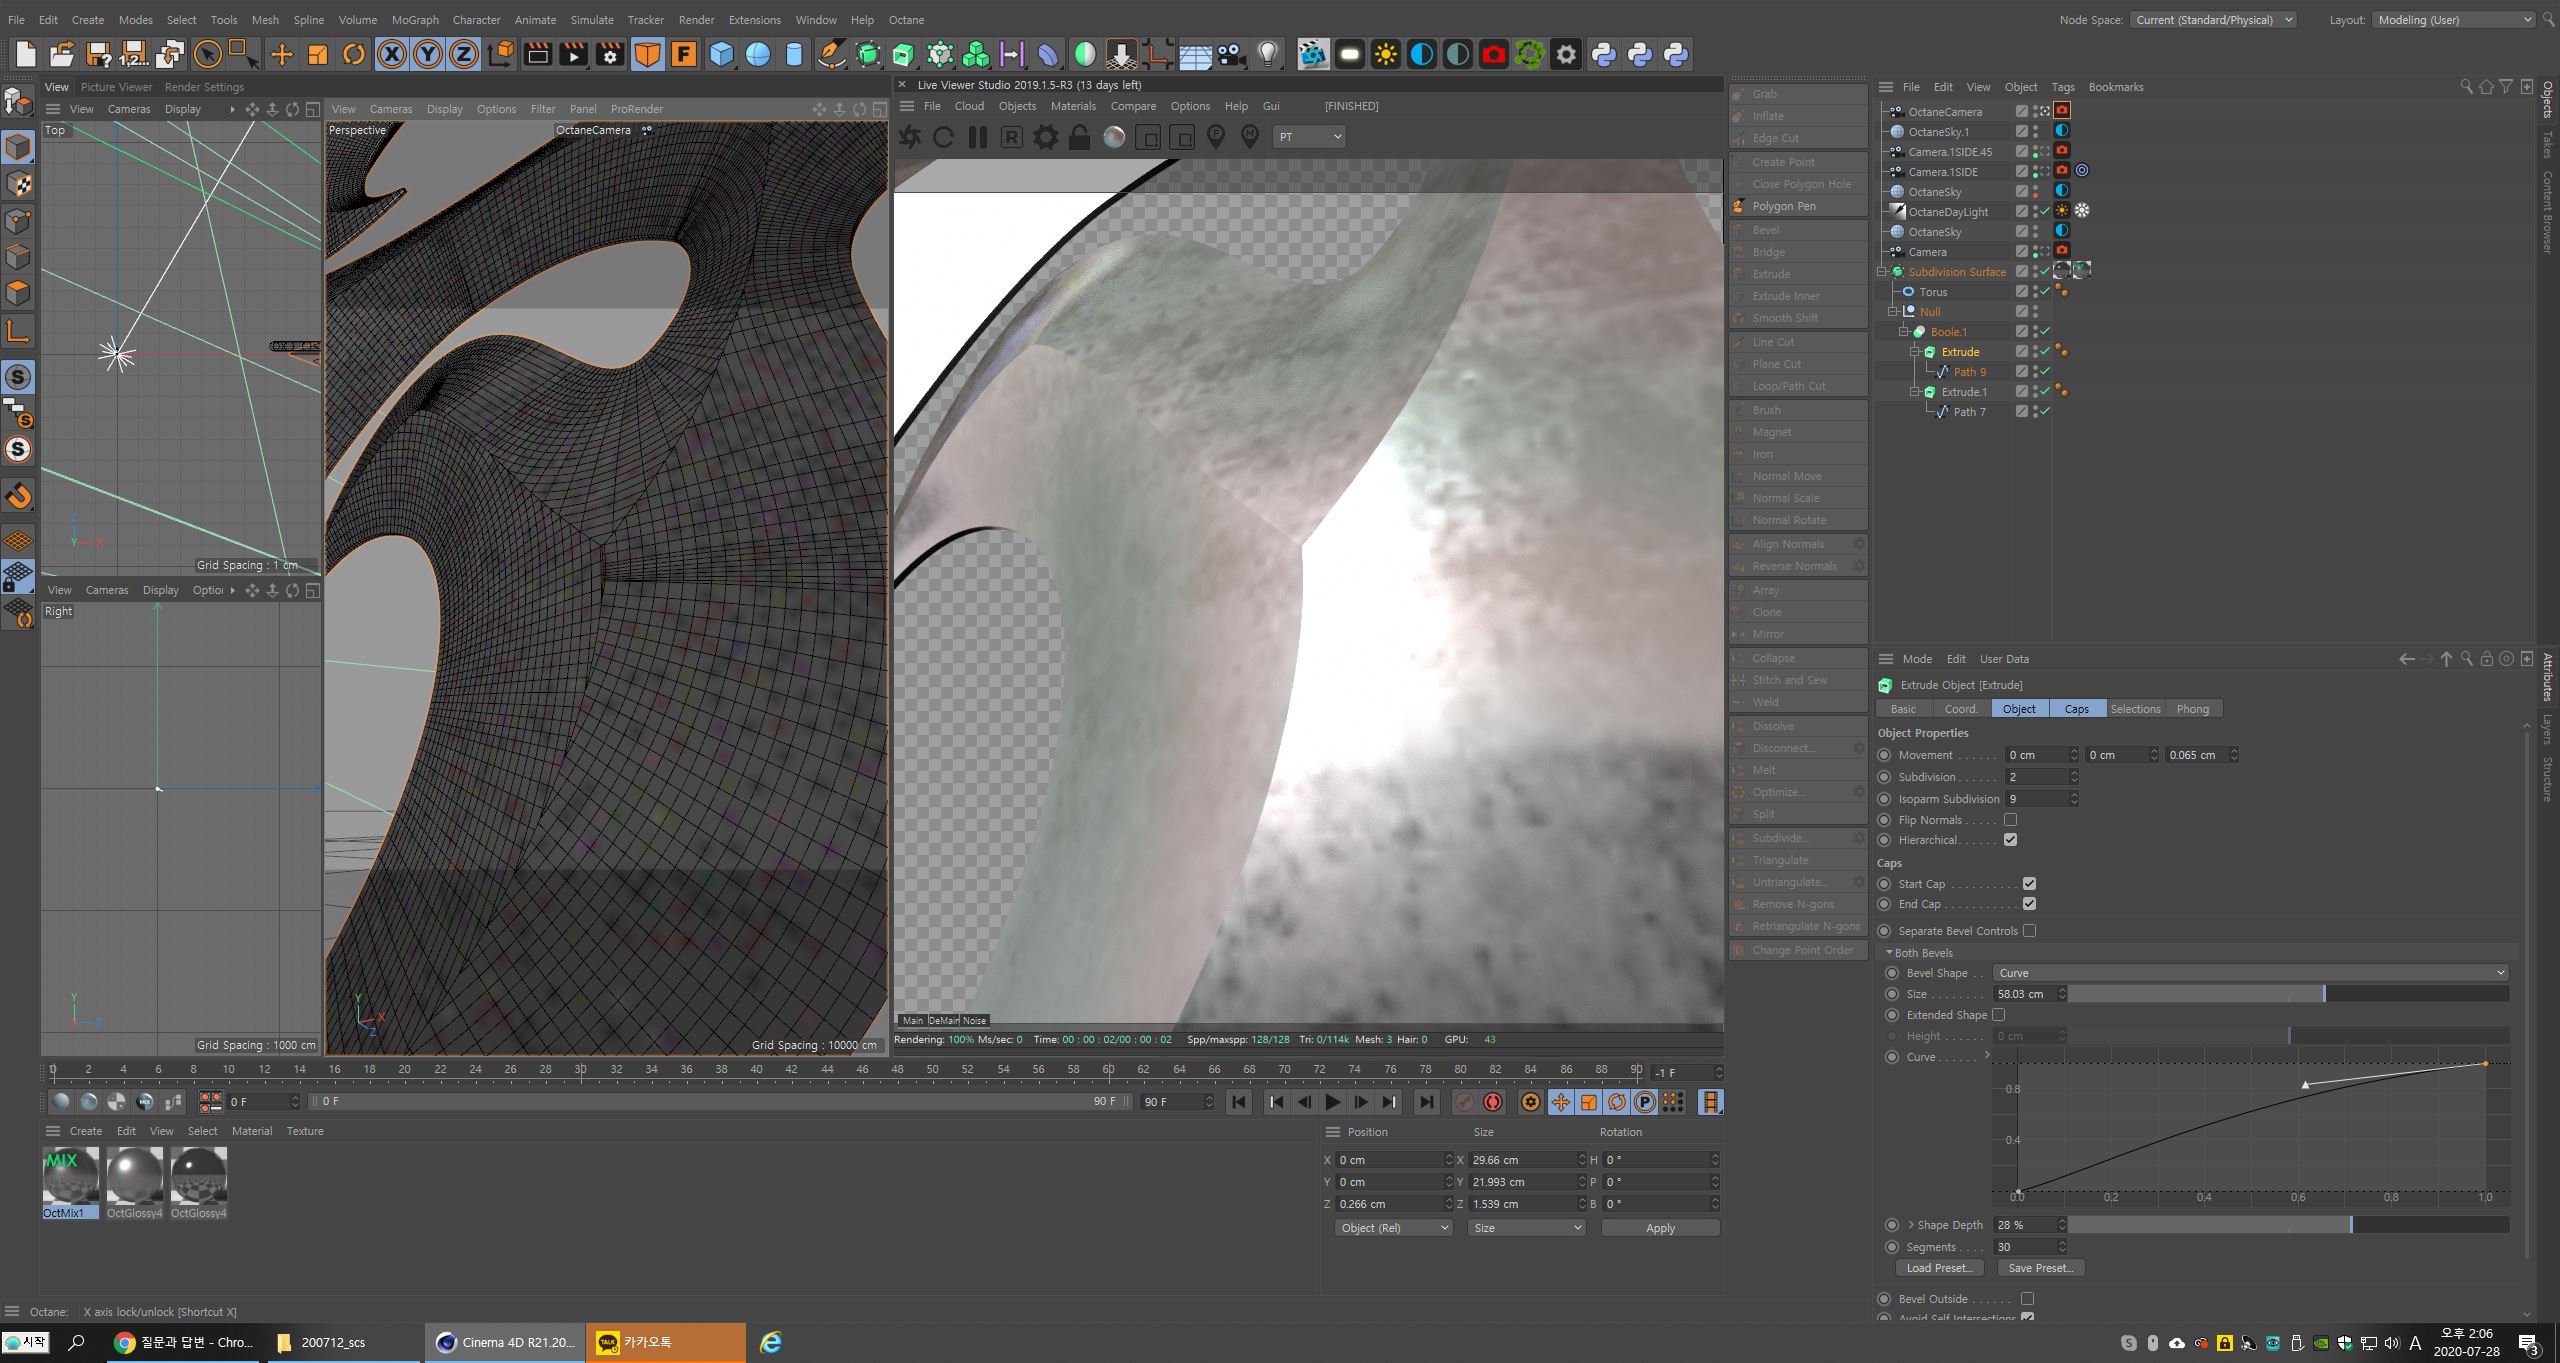The height and width of the screenshot is (1363, 2560).
Task: Adjust the bevel Size slider
Action: point(2288,994)
